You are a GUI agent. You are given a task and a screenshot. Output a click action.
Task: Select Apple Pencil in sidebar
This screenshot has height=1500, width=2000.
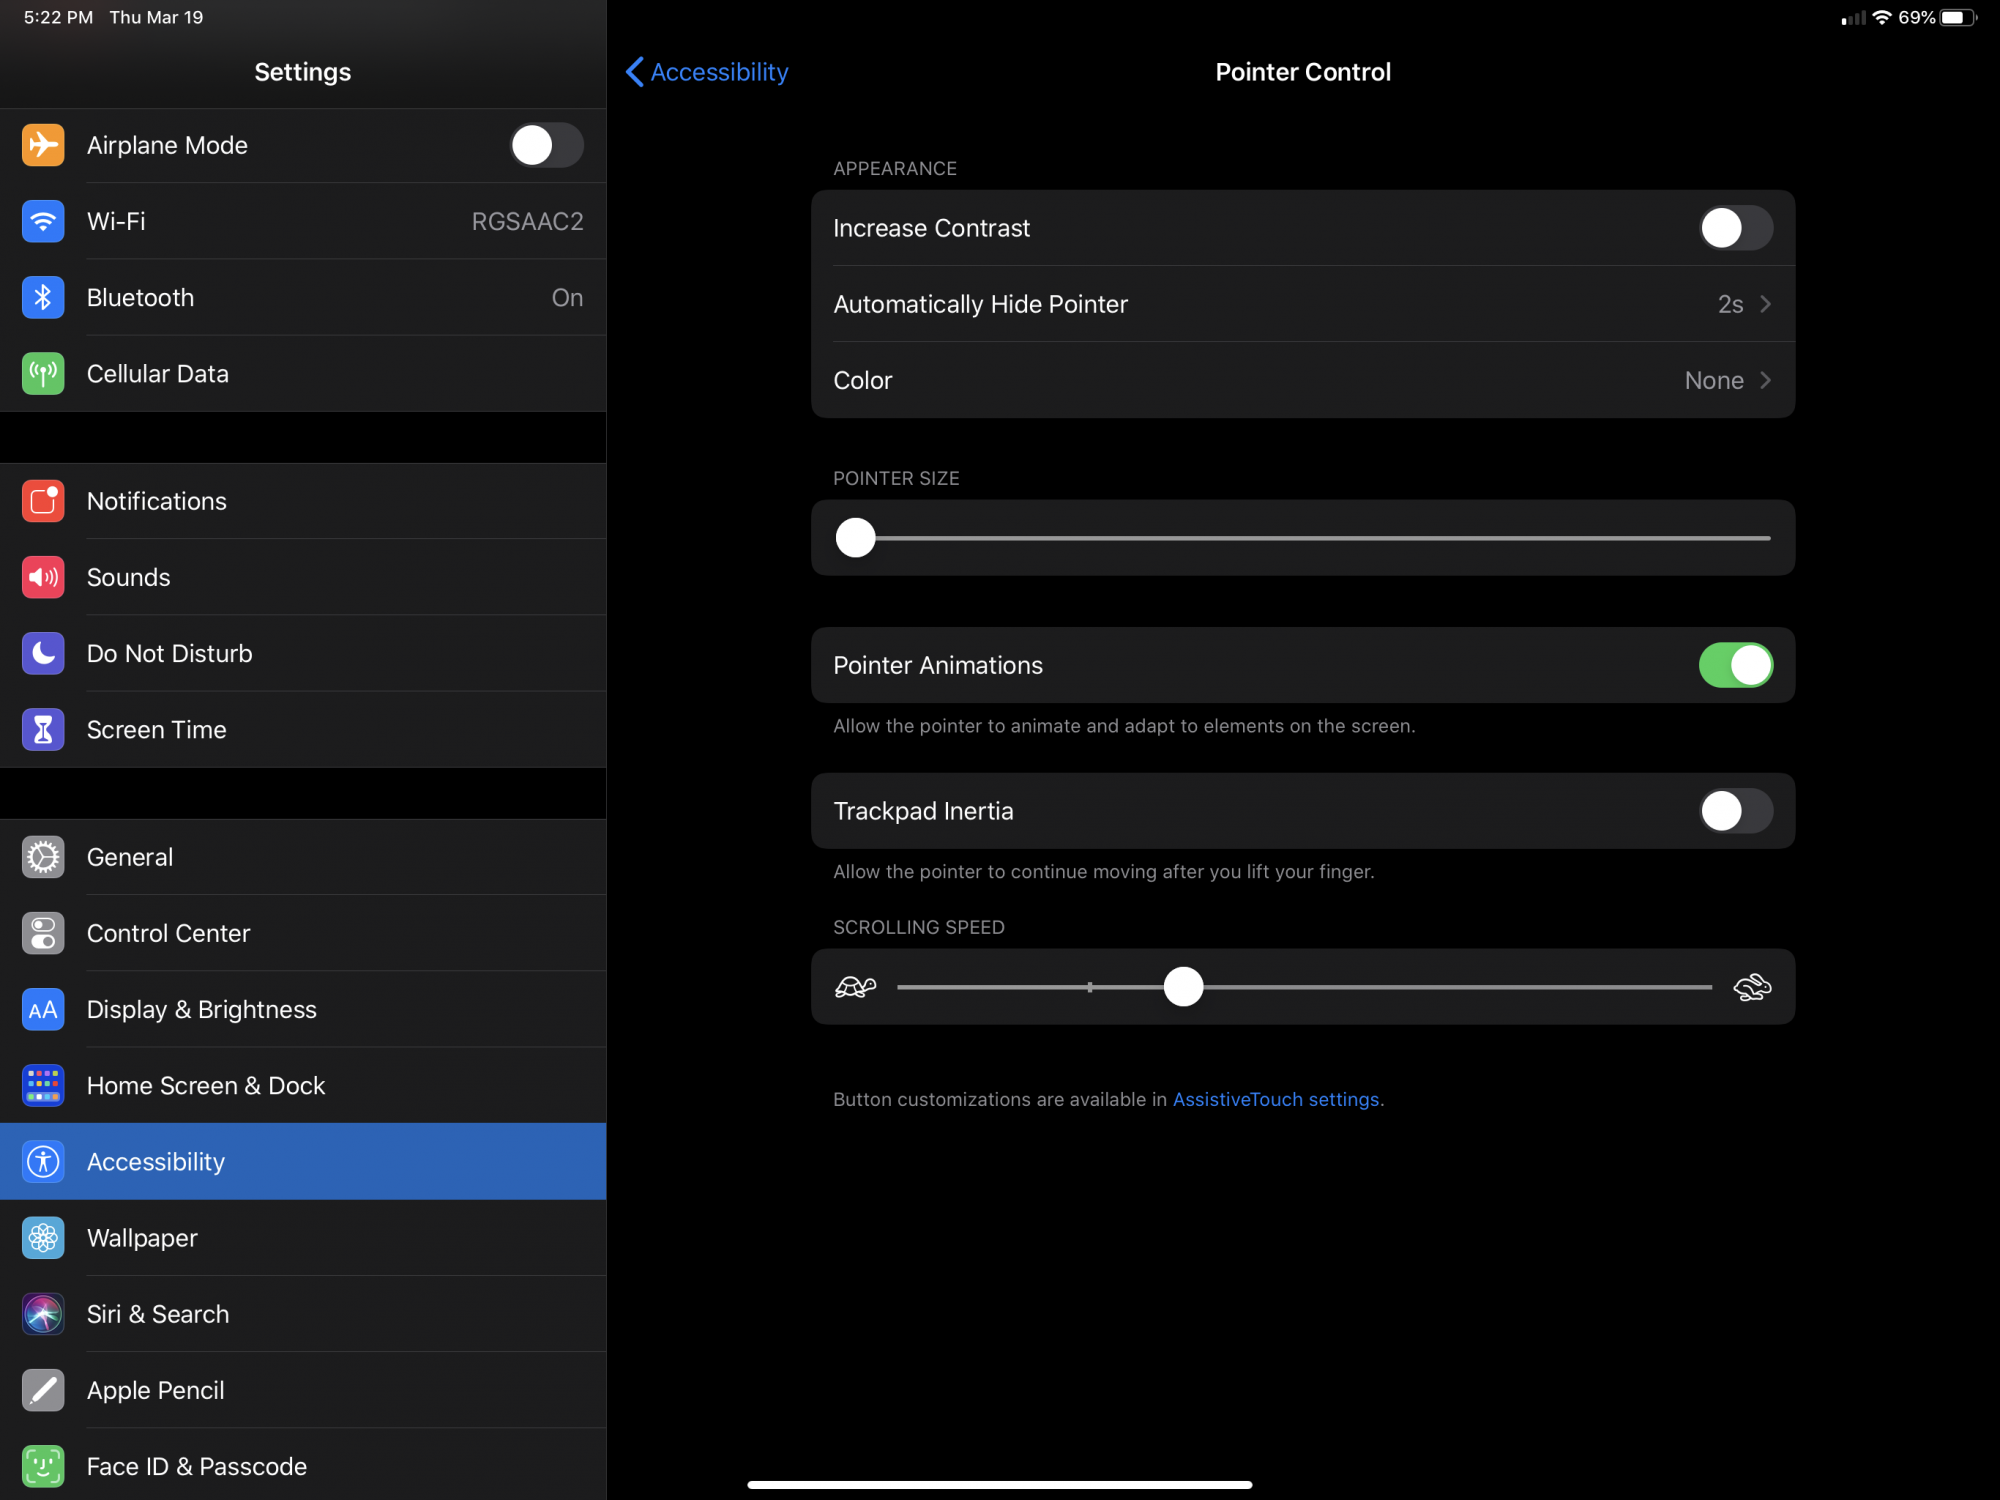(x=303, y=1390)
